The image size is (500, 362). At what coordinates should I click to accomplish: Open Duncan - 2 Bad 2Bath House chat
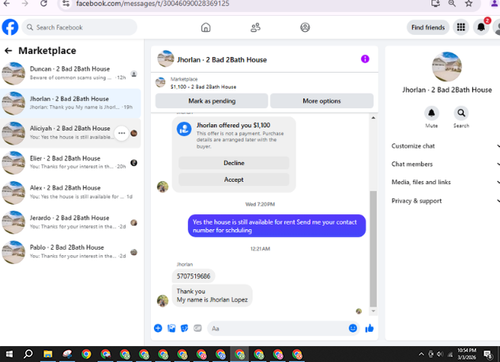(x=70, y=74)
